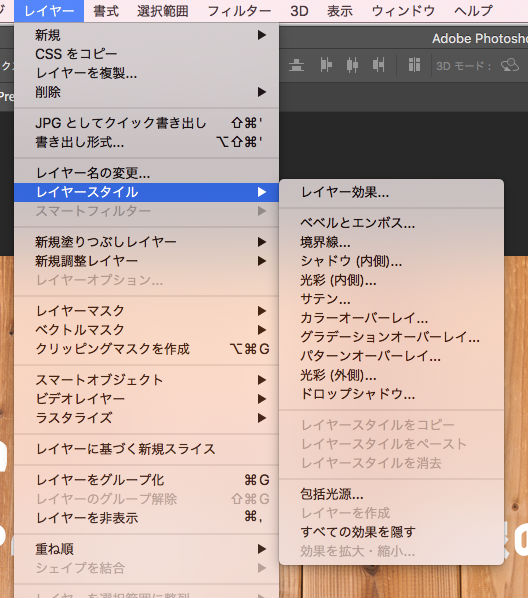Click the auto-align layers icon
Viewport: 528px width, 598px height.
414,65
